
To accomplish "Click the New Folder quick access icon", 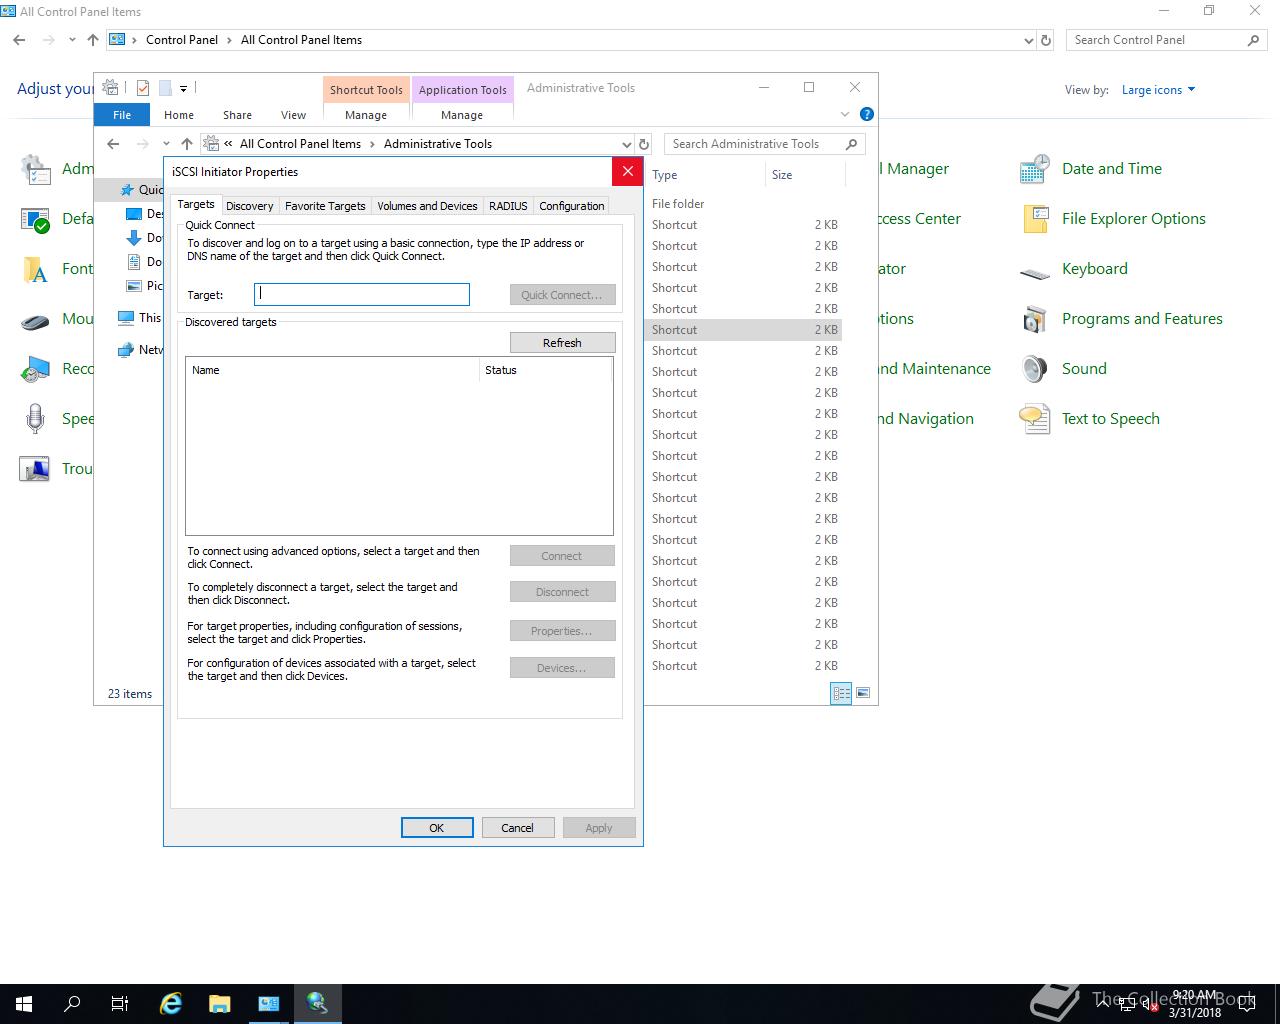I will (165, 88).
